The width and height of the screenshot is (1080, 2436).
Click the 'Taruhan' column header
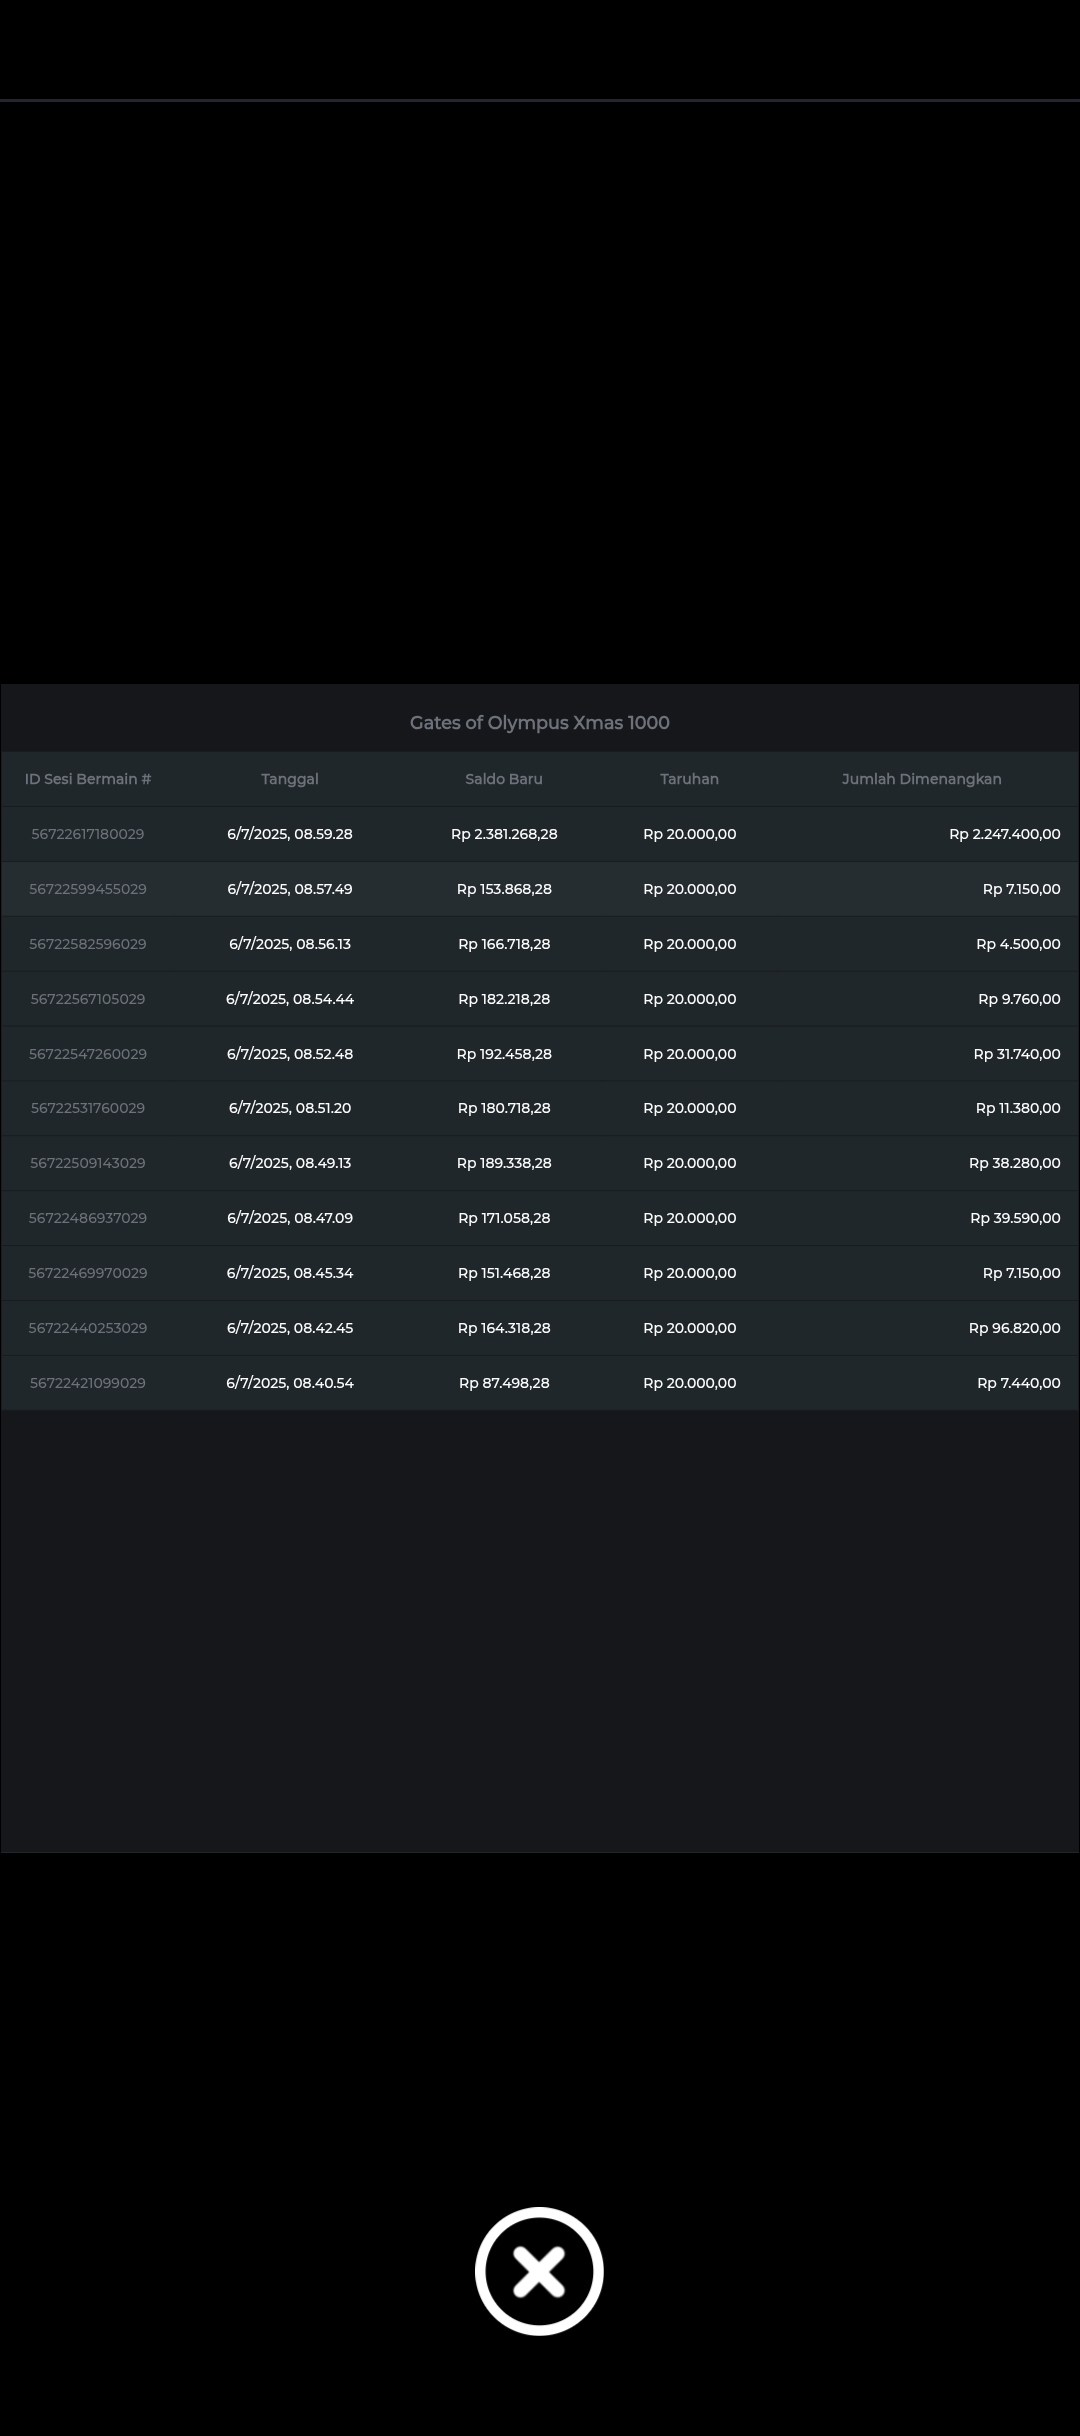tap(690, 779)
